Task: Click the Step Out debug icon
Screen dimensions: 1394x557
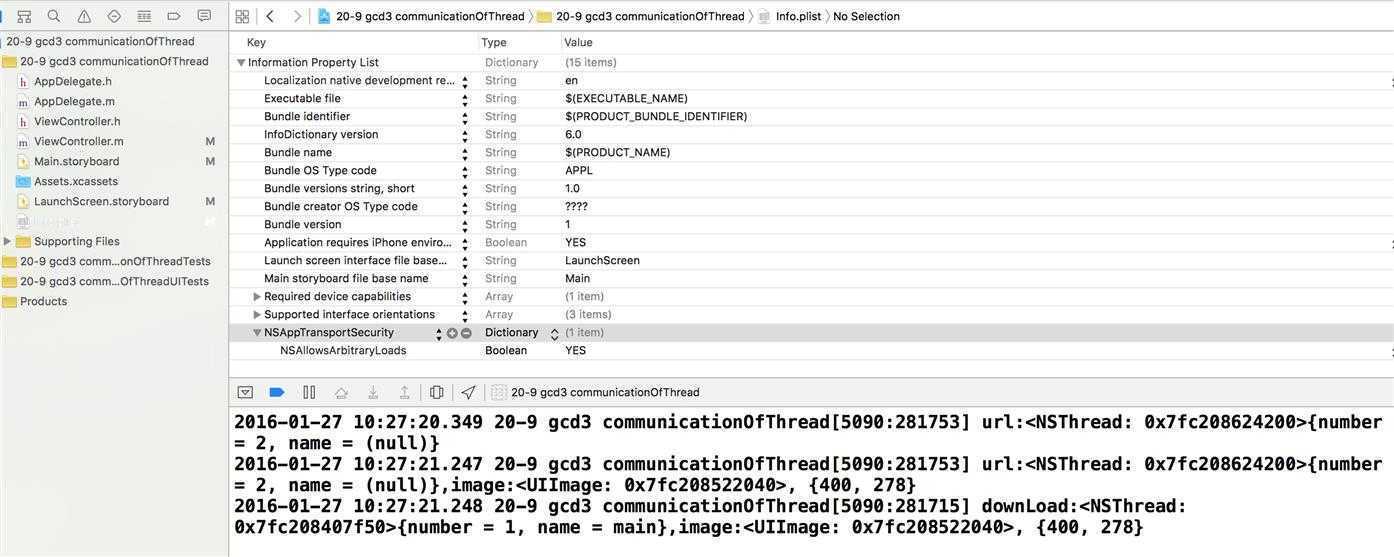Action: pyautogui.click(x=405, y=392)
